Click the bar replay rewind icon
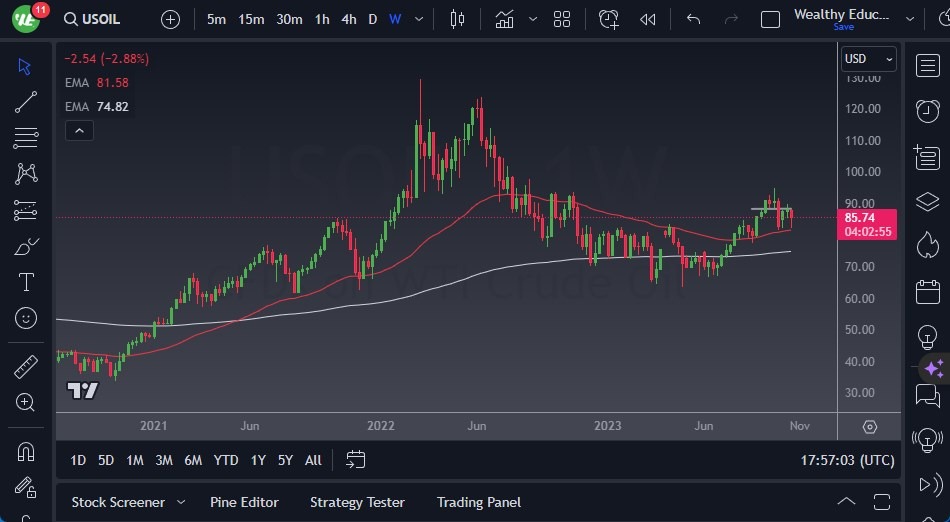Screen dimensions: 950x522 click(648, 19)
